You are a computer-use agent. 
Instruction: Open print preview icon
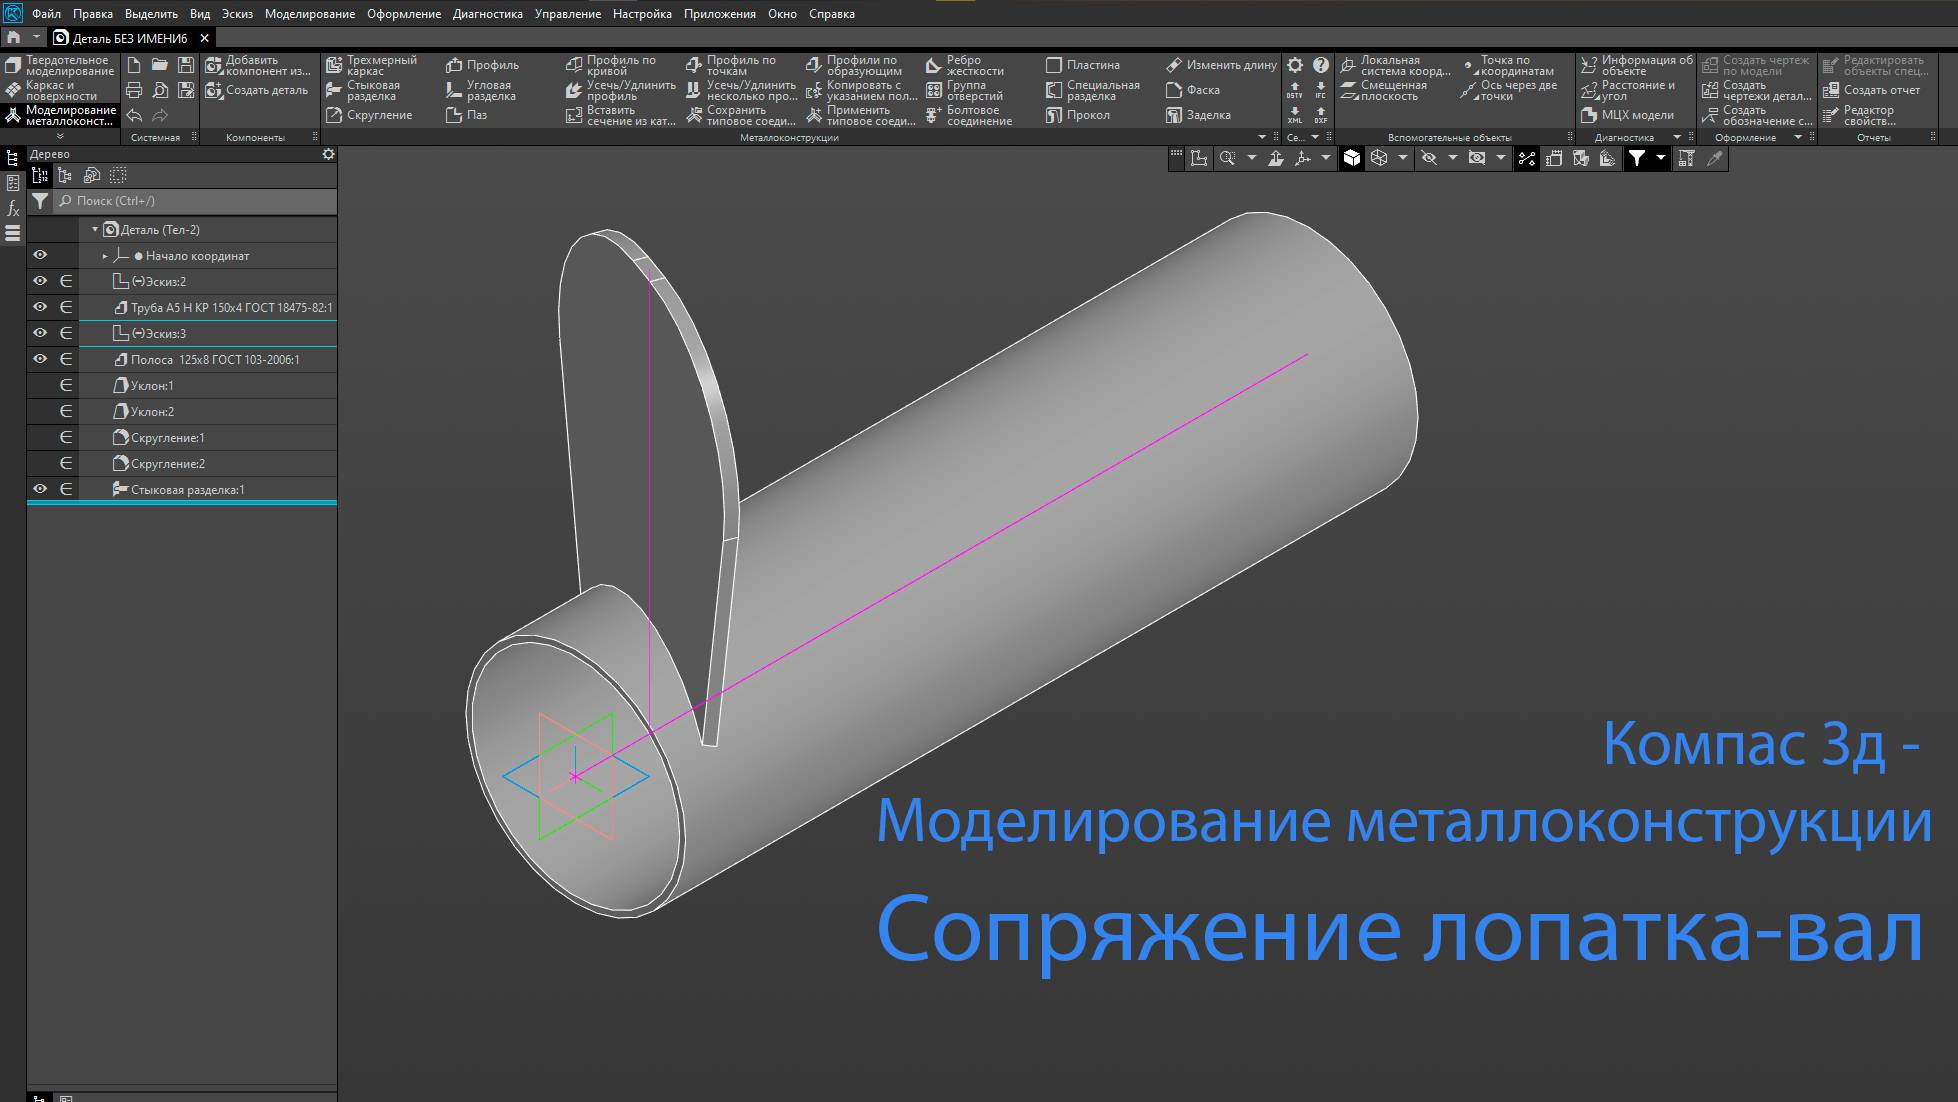tap(160, 90)
